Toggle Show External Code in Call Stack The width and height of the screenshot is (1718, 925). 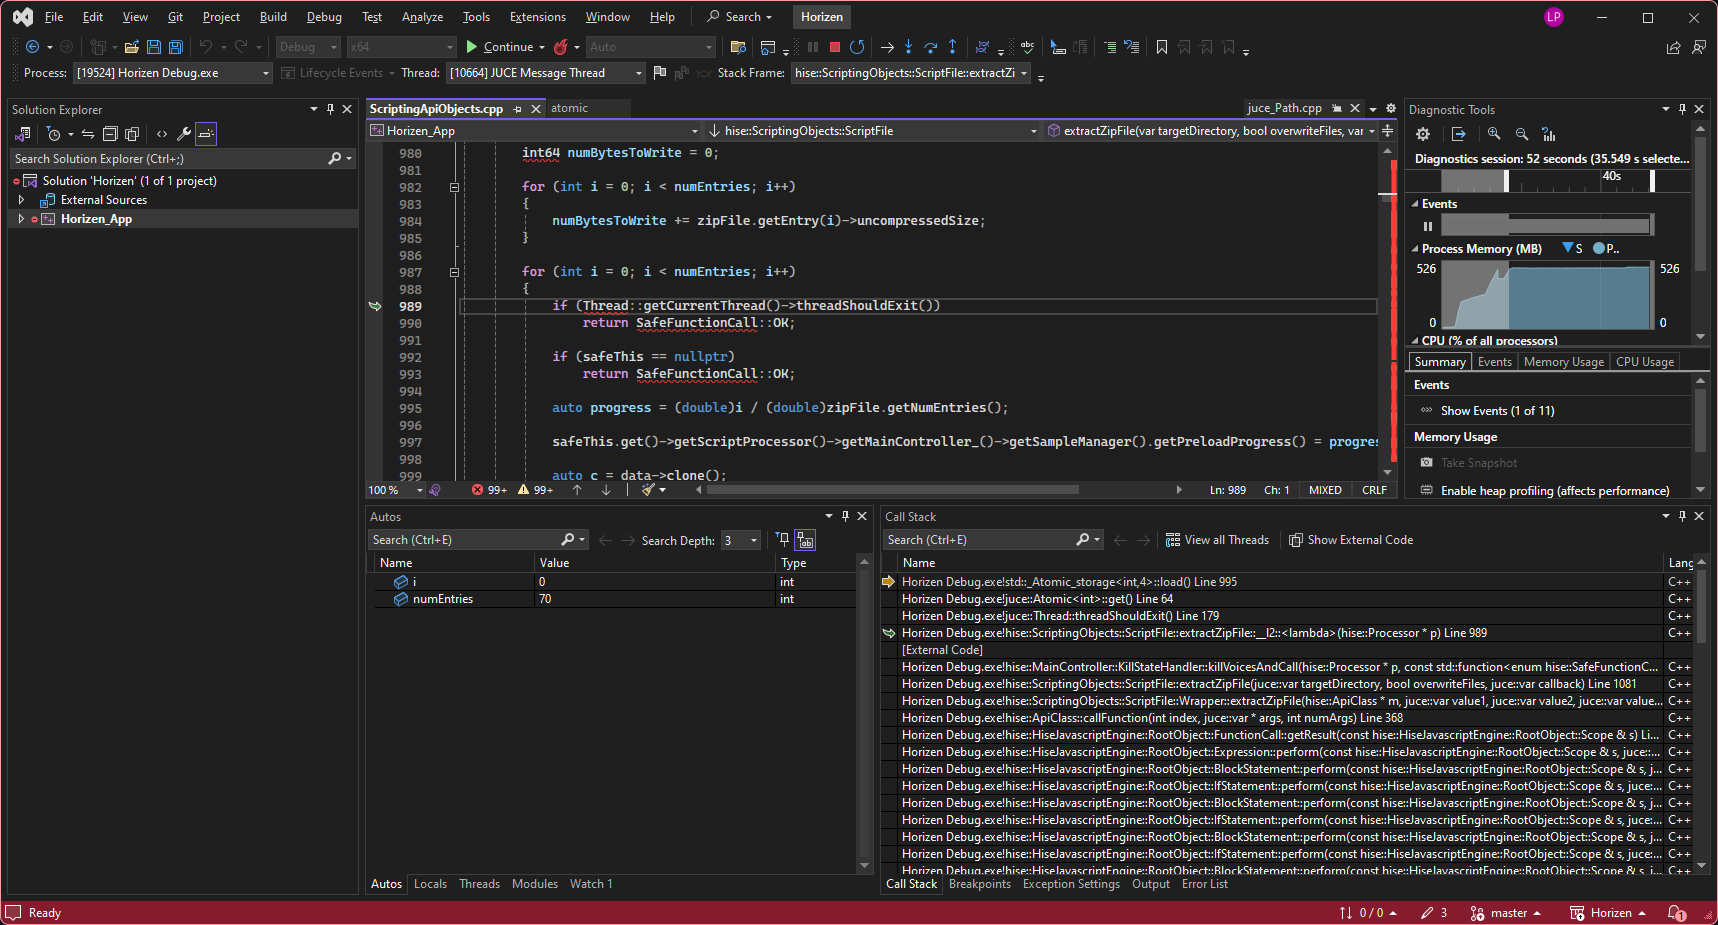1351,540
